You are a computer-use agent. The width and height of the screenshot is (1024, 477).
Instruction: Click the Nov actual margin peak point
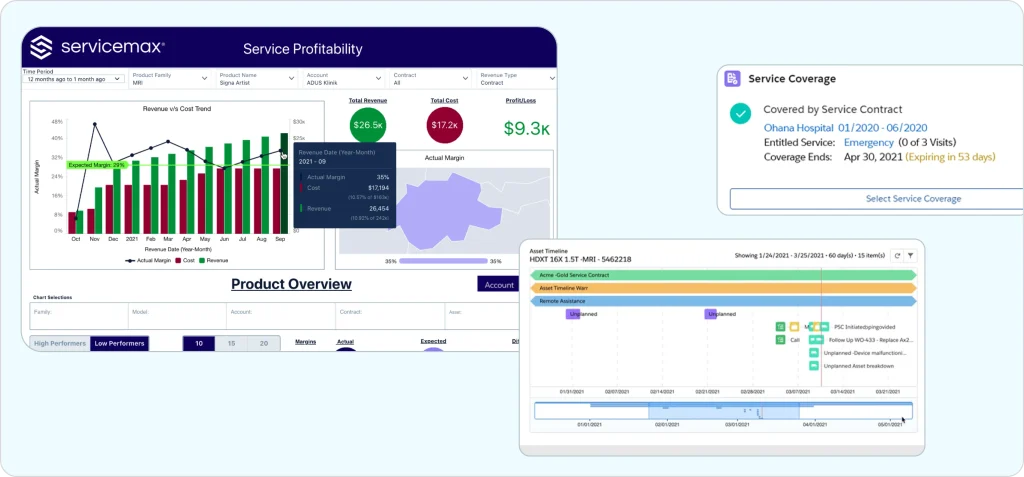95,123
